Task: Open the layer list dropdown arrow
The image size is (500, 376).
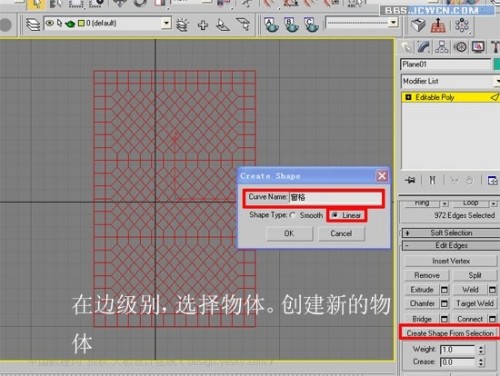Action: tap(166, 23)
